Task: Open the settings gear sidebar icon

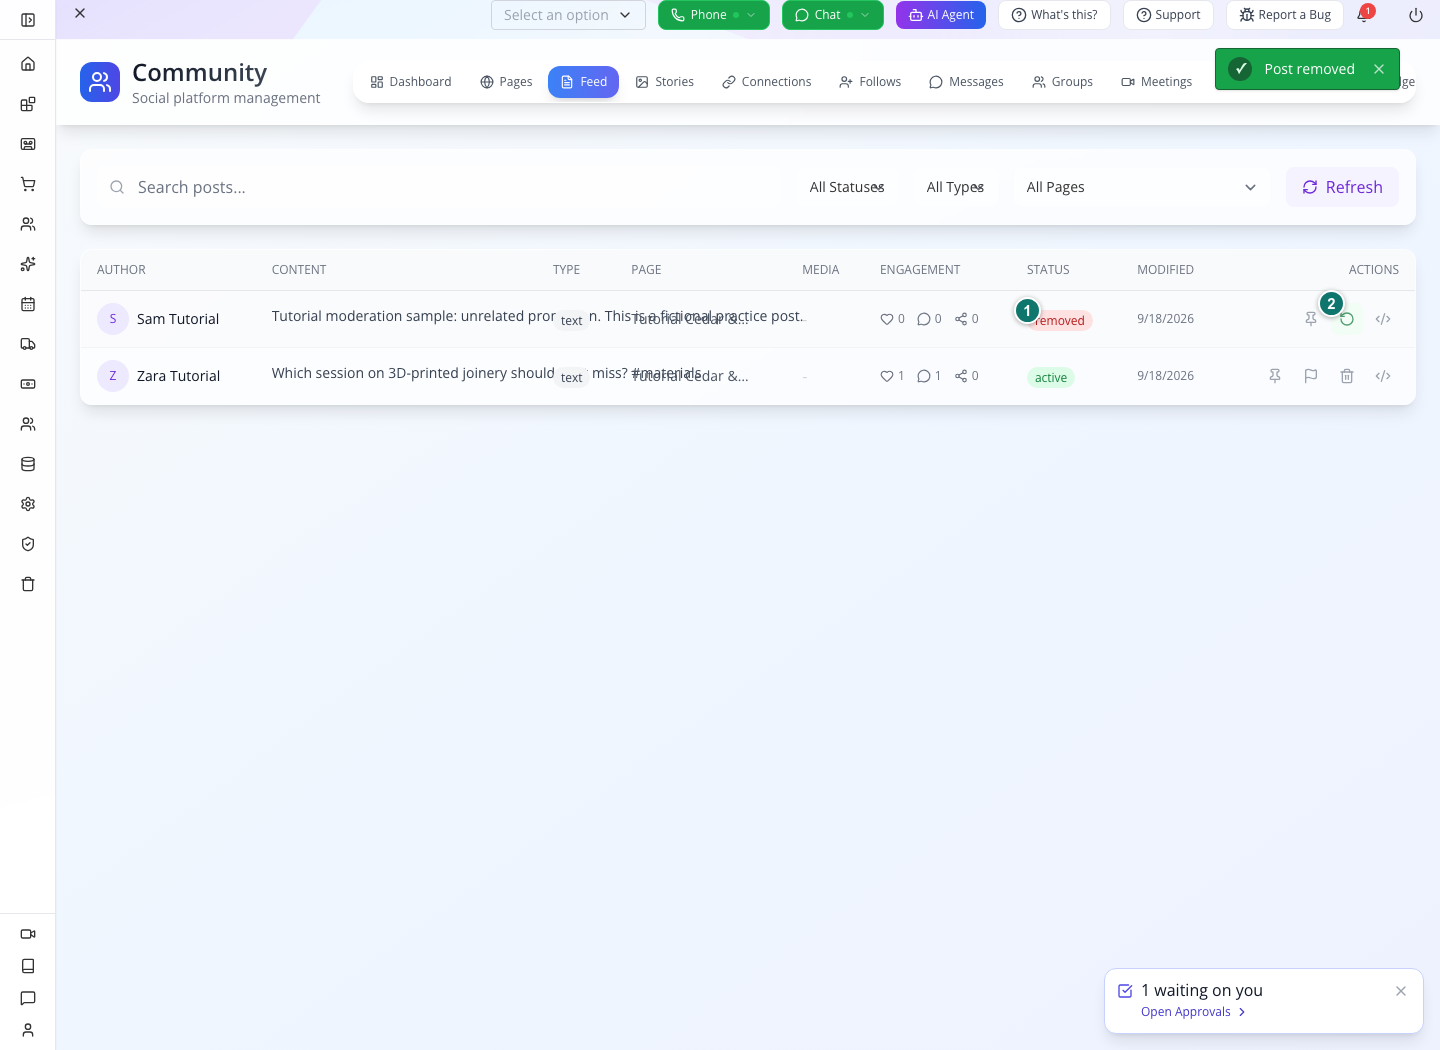Action: (28, 504)
